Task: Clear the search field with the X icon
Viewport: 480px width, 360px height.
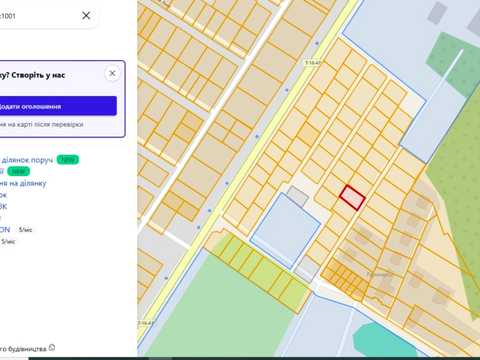Action: (x=86, y=15)
